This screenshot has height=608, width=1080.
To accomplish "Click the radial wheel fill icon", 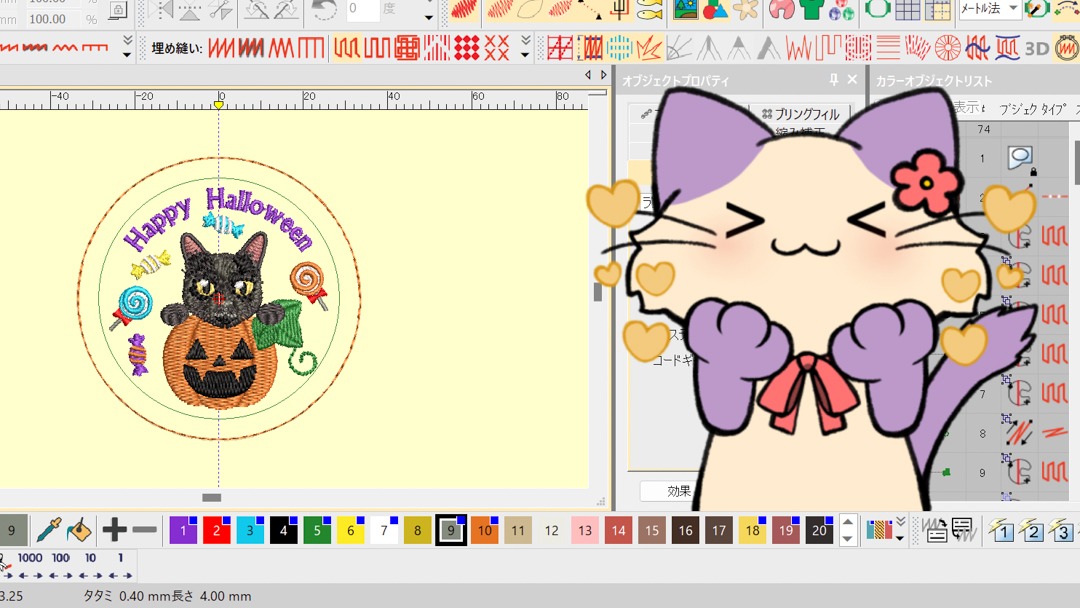I will click(x=948, y=48).
